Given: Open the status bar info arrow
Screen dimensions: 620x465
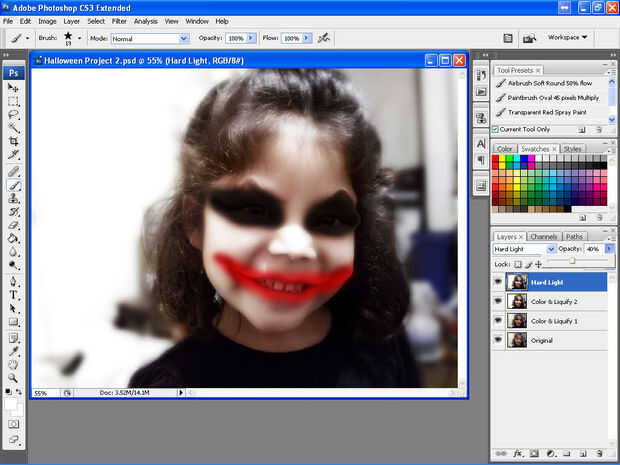Looking at the screenshot, I should coord(181,393).
